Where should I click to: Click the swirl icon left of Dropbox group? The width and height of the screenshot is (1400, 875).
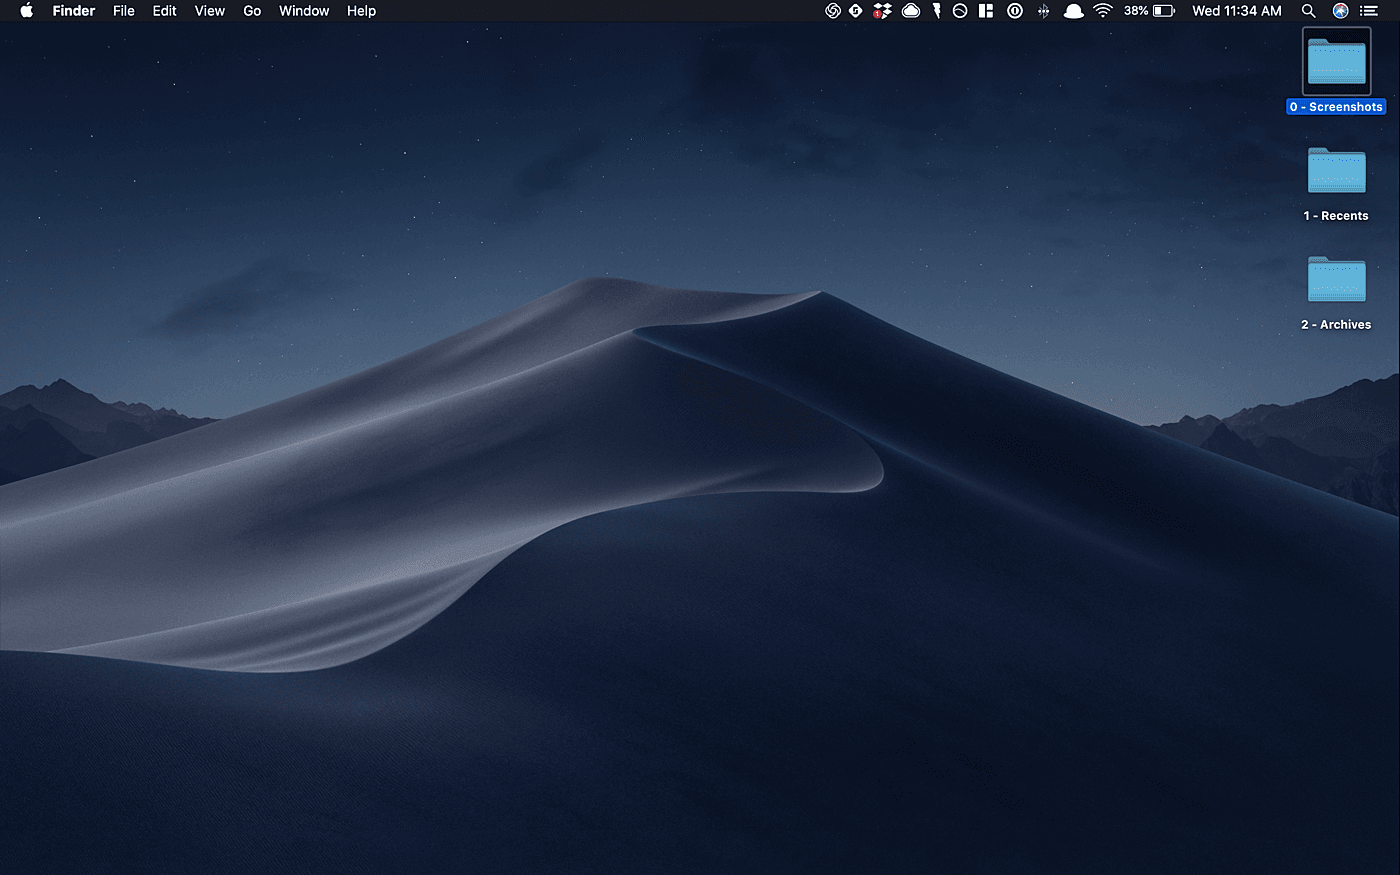[x=832, y=11]
